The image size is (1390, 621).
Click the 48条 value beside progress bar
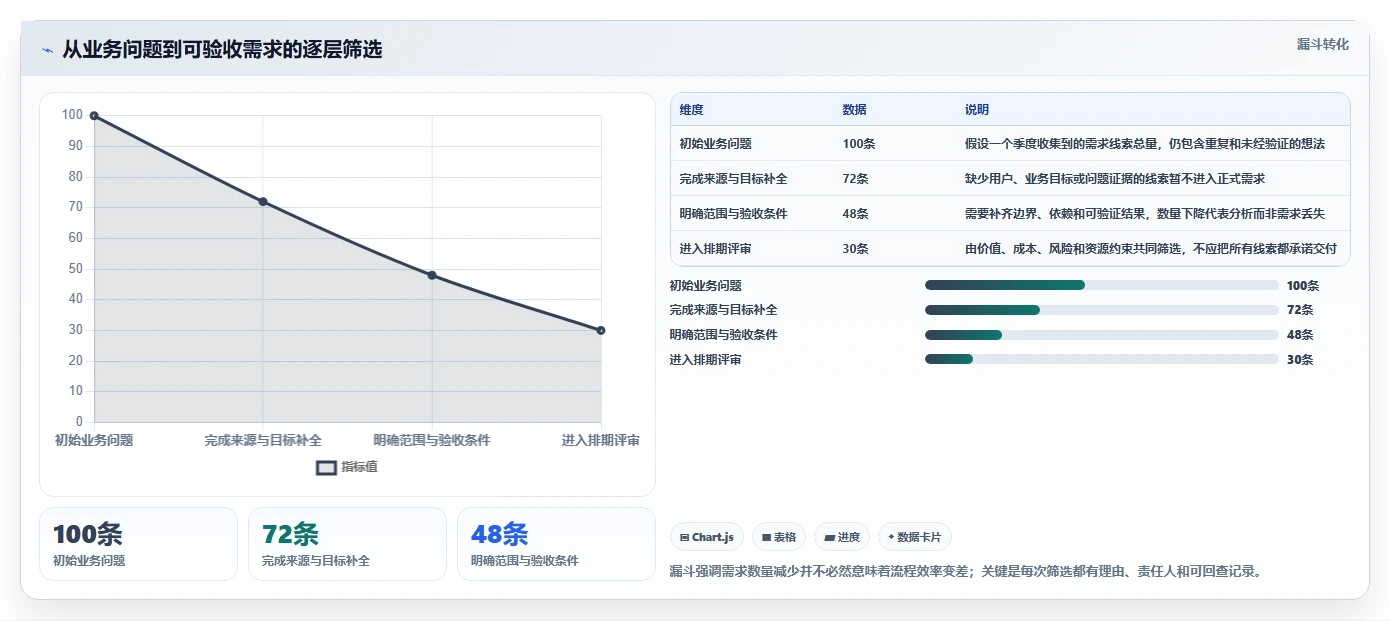tap(1300, 335)
